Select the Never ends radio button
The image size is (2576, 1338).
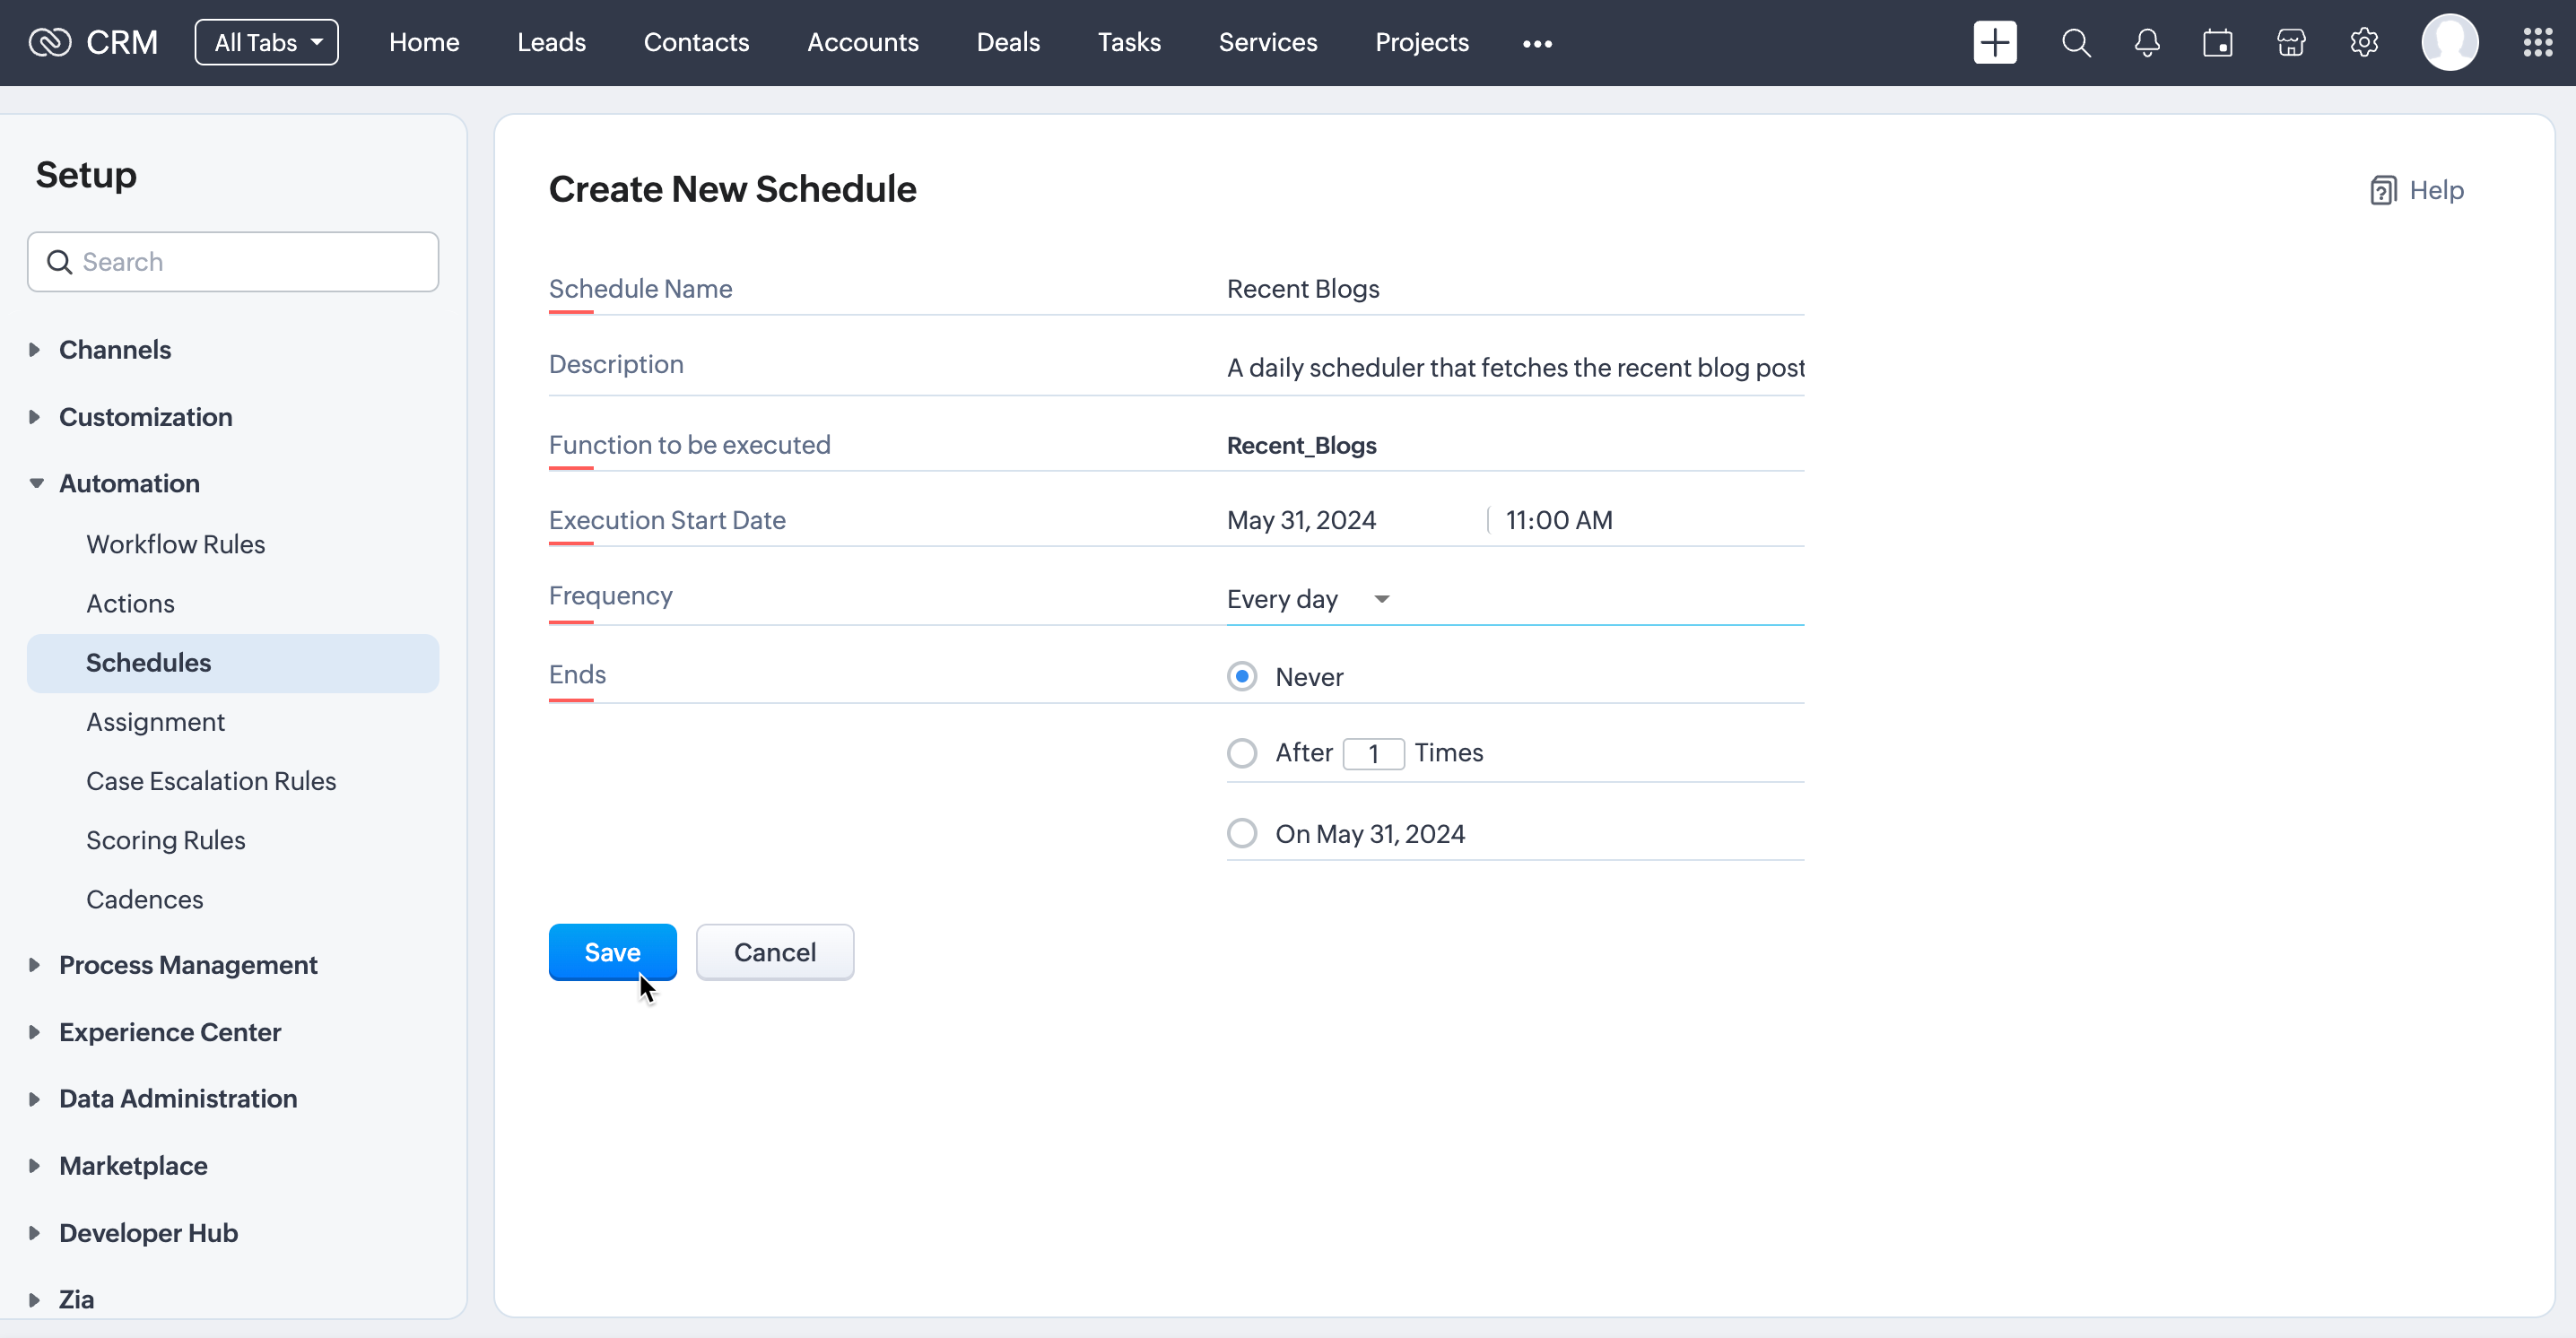tap(1242, 677)
